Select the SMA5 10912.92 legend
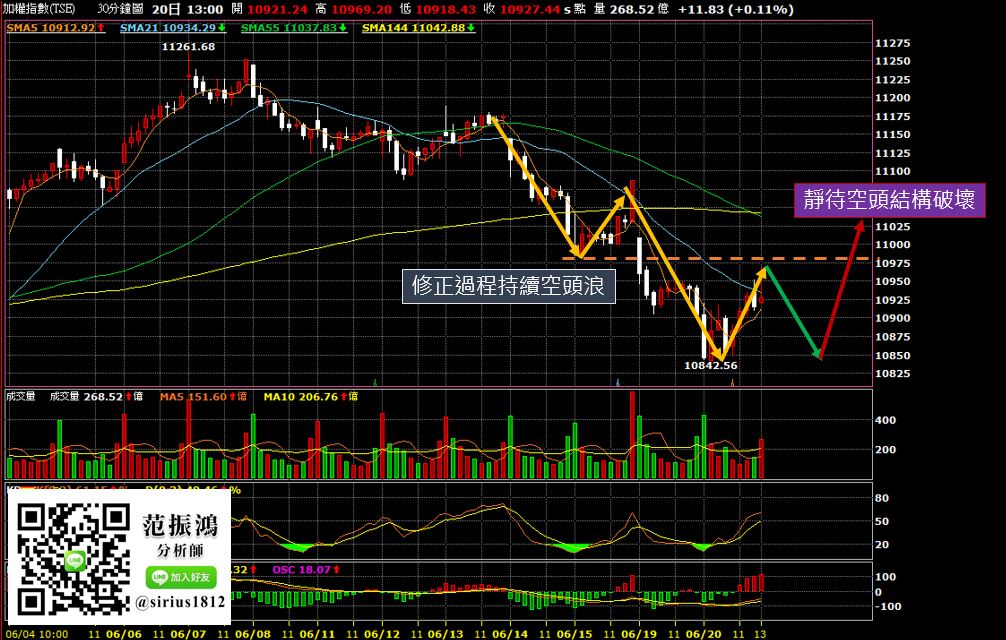Viewport: 1006px width, 640px height. (55, 28)
